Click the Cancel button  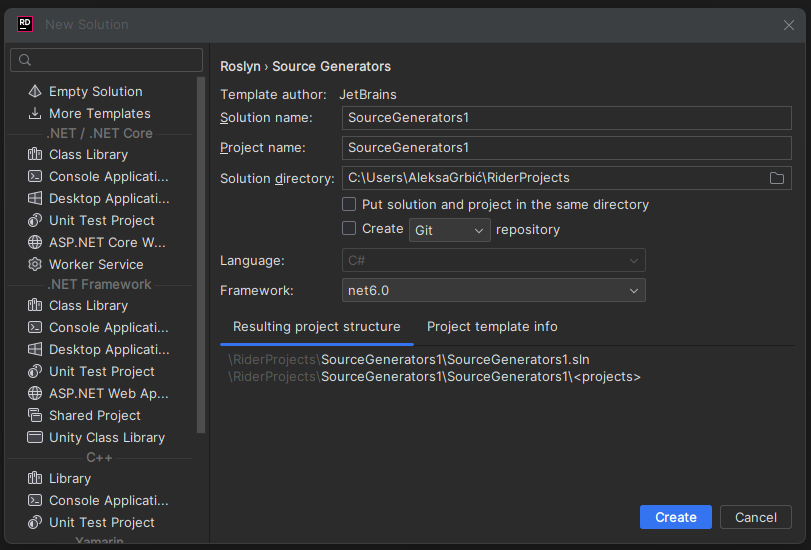pyautogui.click(x=756, y=517)
